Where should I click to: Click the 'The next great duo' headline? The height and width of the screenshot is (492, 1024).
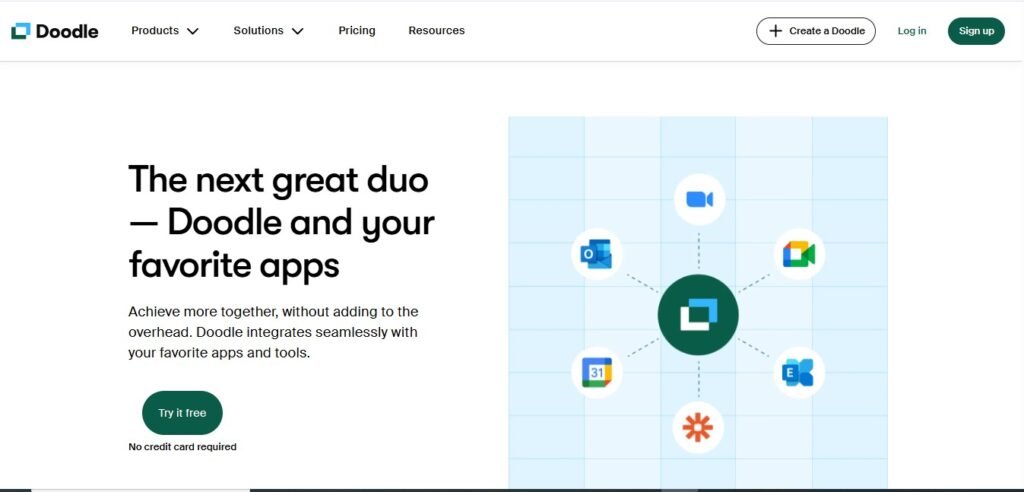pyautogui.click(x=281, y=222)
